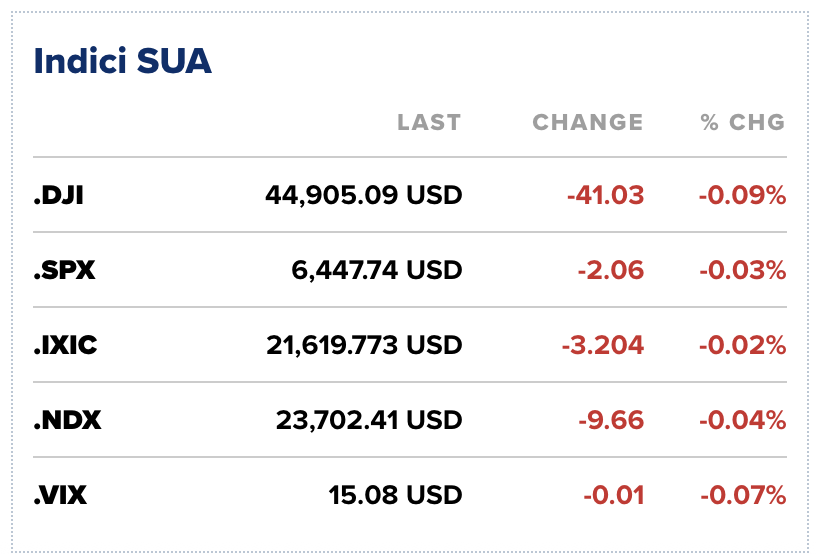Open the .VIX index symbol
This screenshot has height=554, width=816.
click(x=61, y=494)
